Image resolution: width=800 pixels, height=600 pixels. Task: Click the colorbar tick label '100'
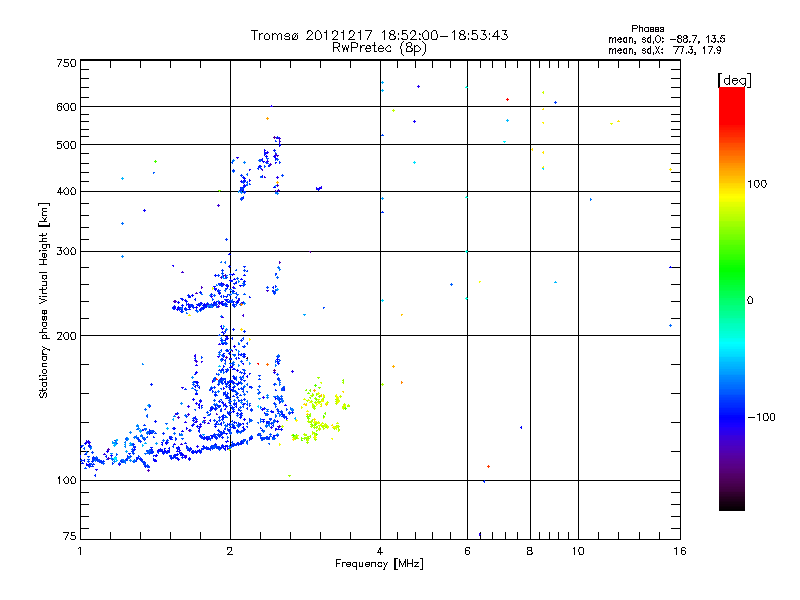[x=757, y=184]
